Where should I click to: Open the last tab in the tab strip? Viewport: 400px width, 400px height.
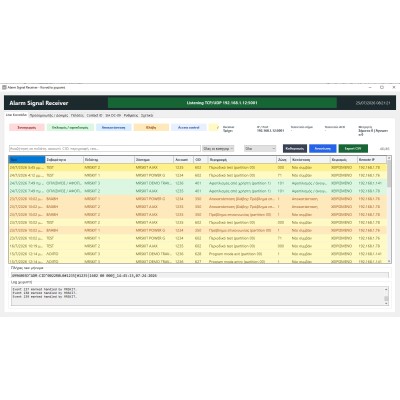(x=147, y=115)
